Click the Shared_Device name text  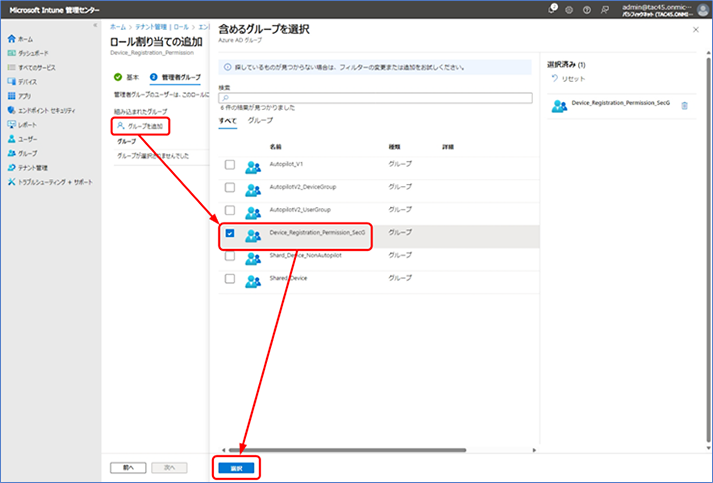tap(288, 278)
